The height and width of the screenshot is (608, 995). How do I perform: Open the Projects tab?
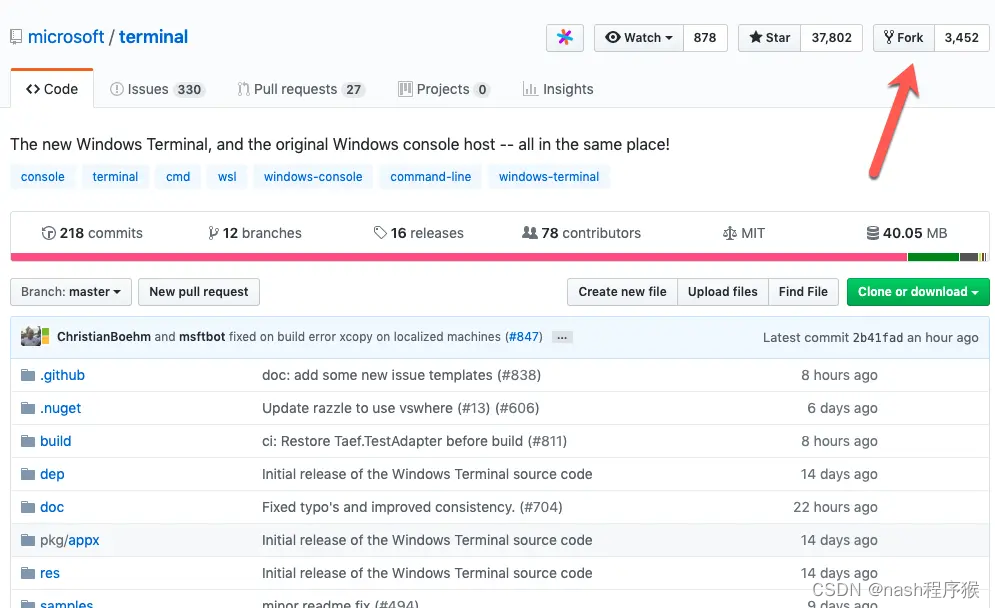click(x=444, y=89)
